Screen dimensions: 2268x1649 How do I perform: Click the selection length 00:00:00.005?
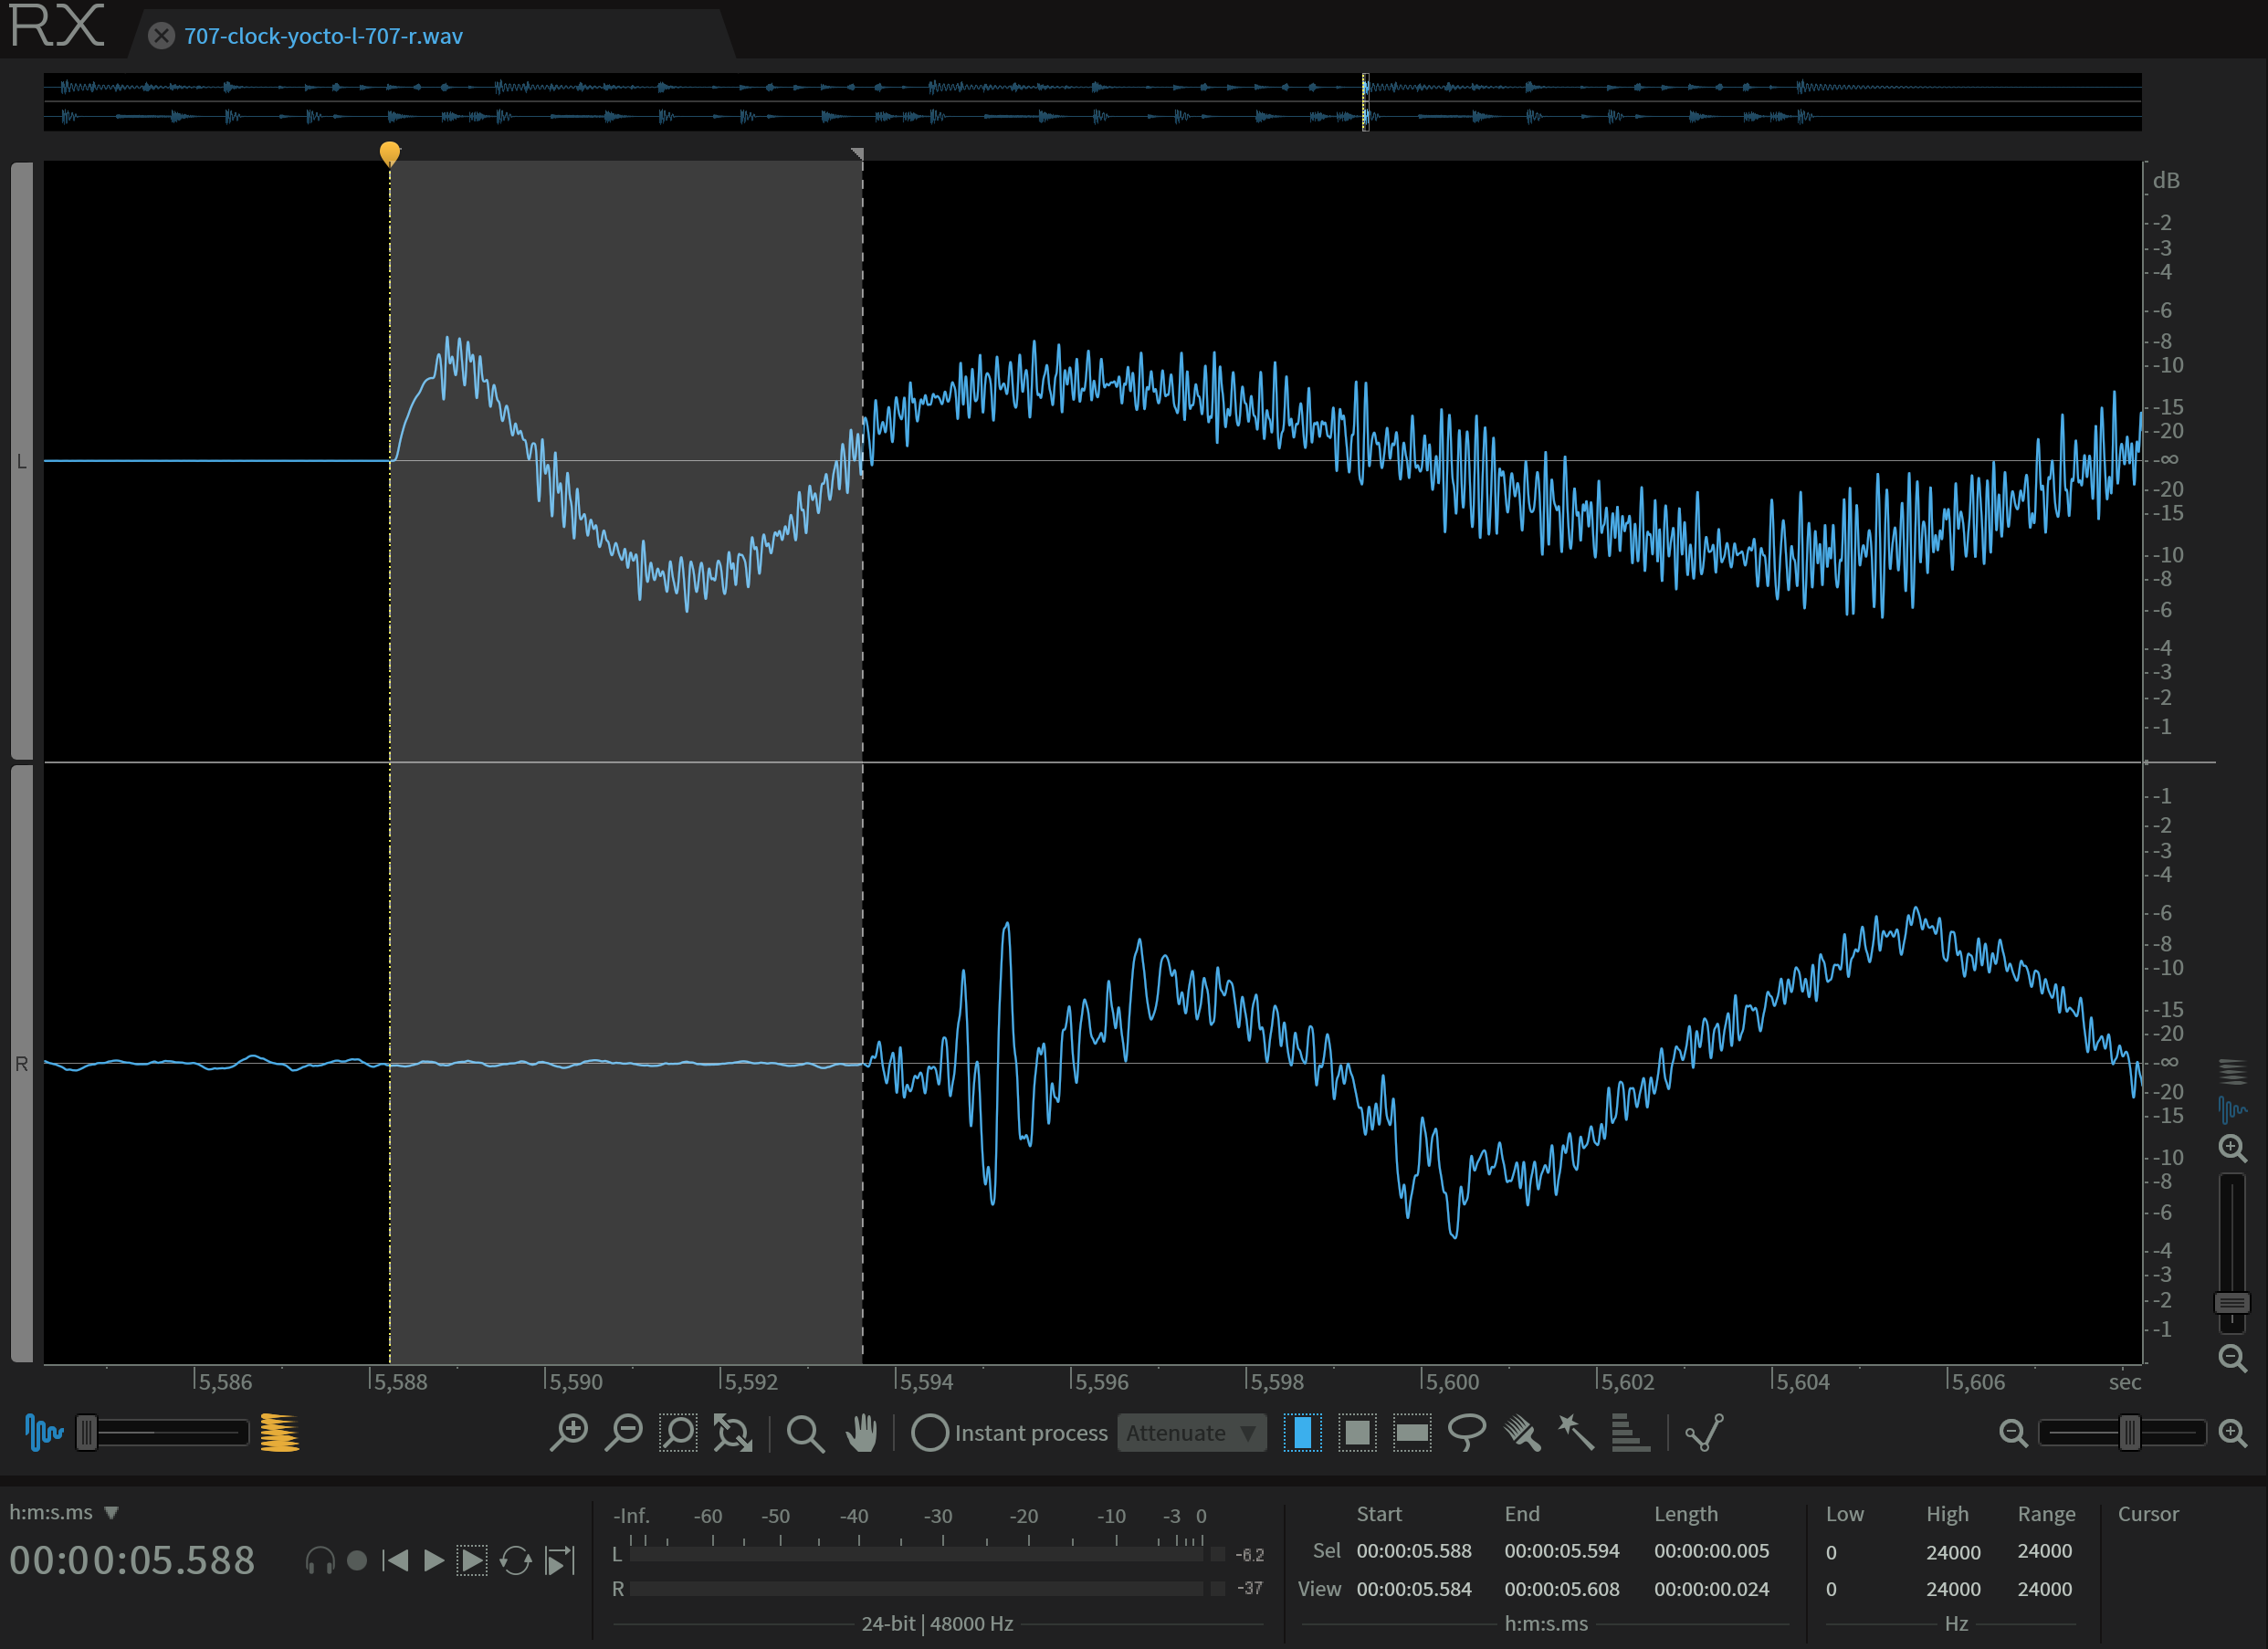click(1711, 1551)
